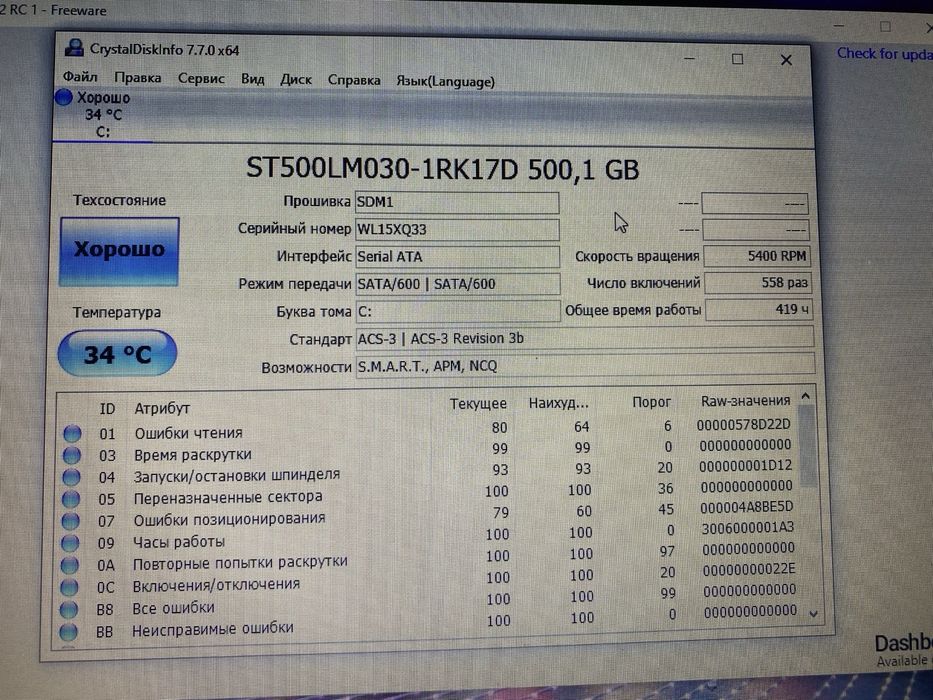Click the Raw-значения column header
Viewport: 933px width, 700px height.
[746, 401]
